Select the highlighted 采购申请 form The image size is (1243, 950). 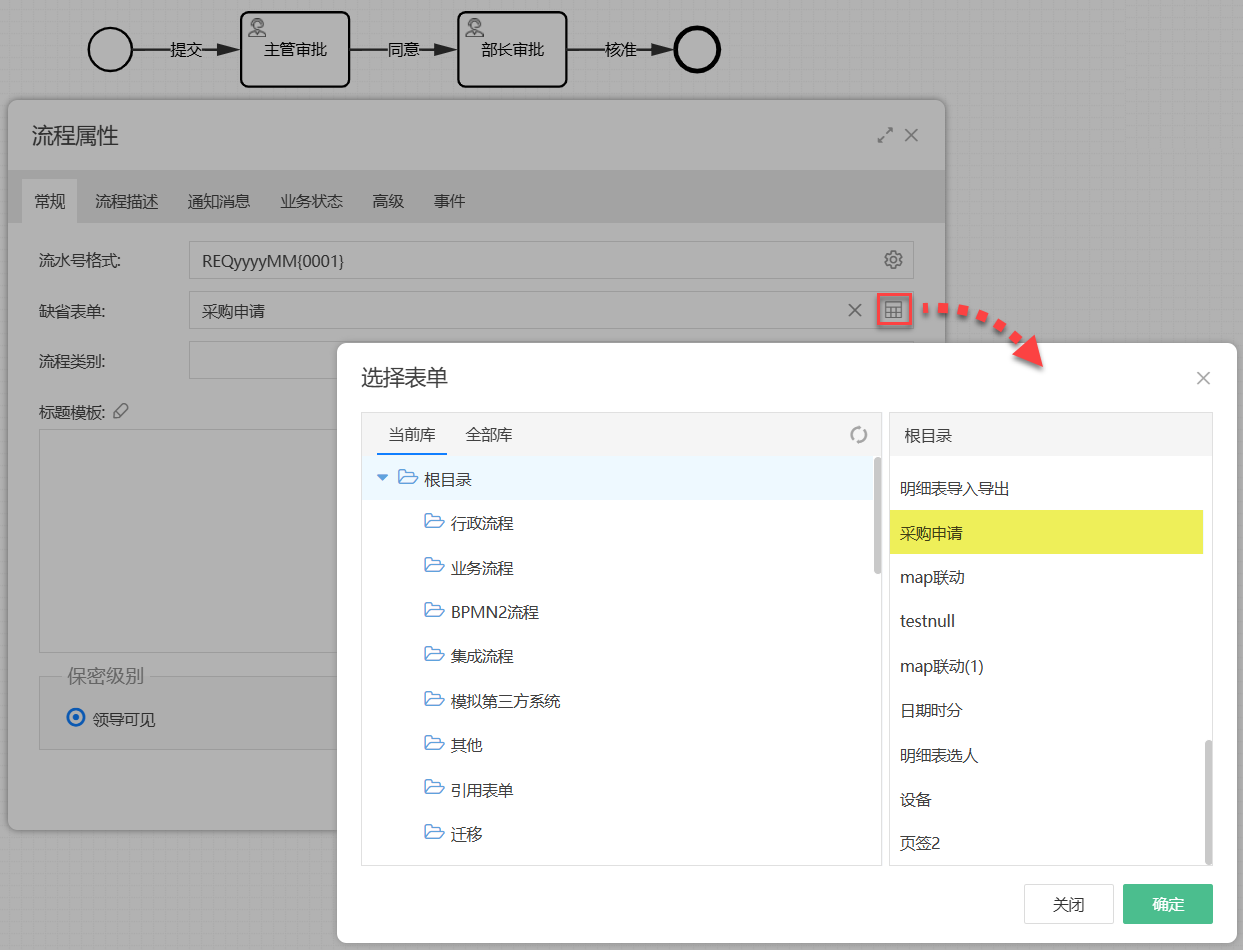point(1046,532)
